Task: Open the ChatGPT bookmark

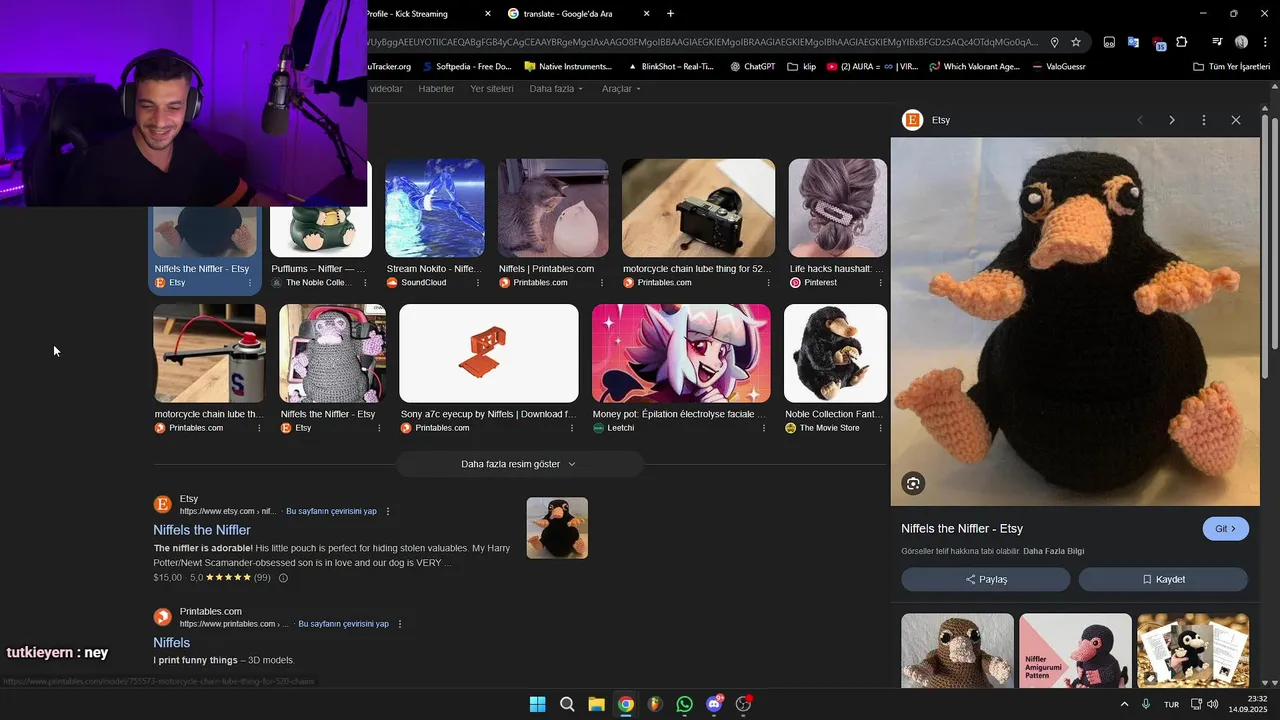Action: point(752,67)
